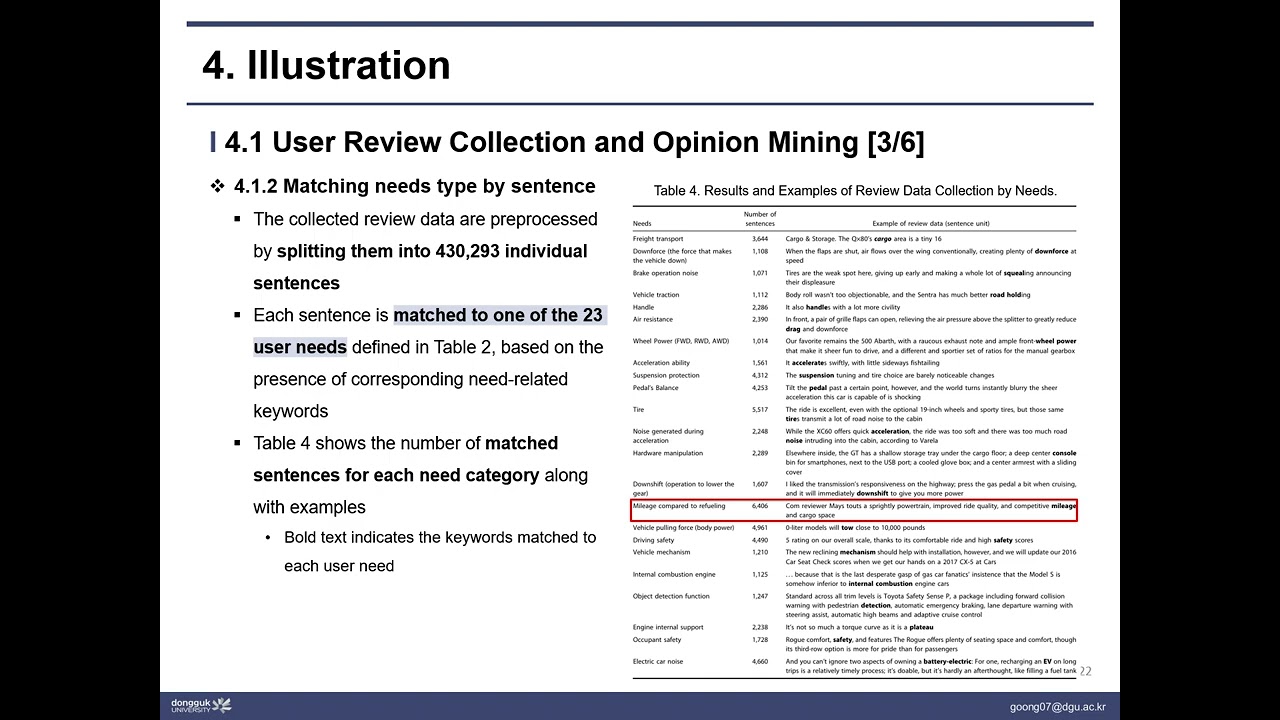The image size is (1280, 720).
Task: Click the value '2,289' in the table
Action: 760,453
